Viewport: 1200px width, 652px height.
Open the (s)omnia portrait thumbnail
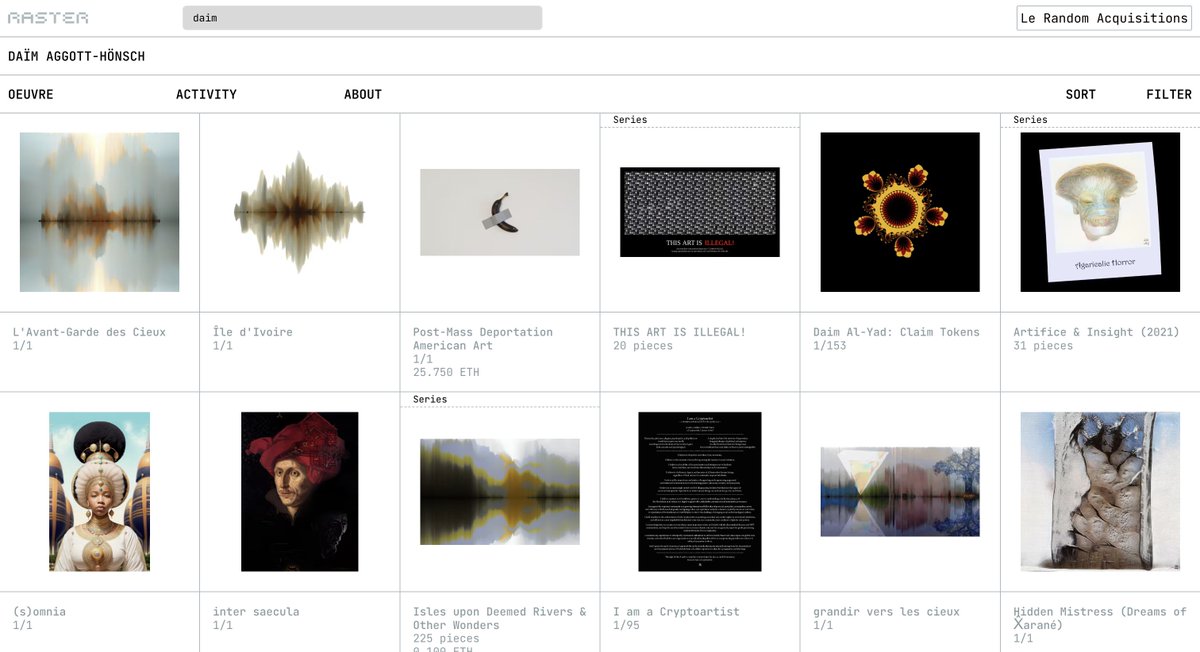100,492
